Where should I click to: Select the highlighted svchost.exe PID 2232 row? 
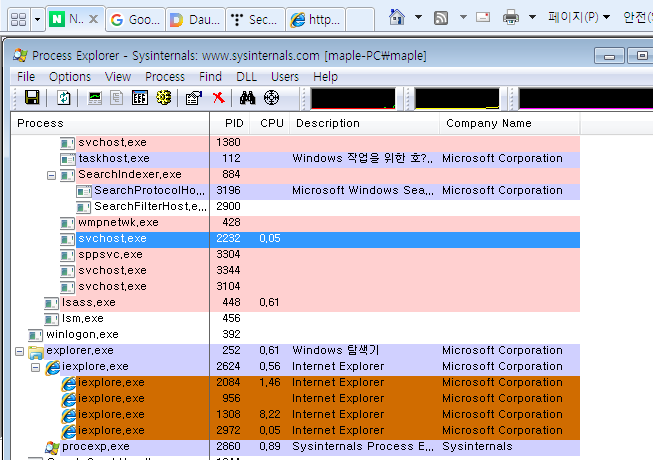[x=295, y=239]
